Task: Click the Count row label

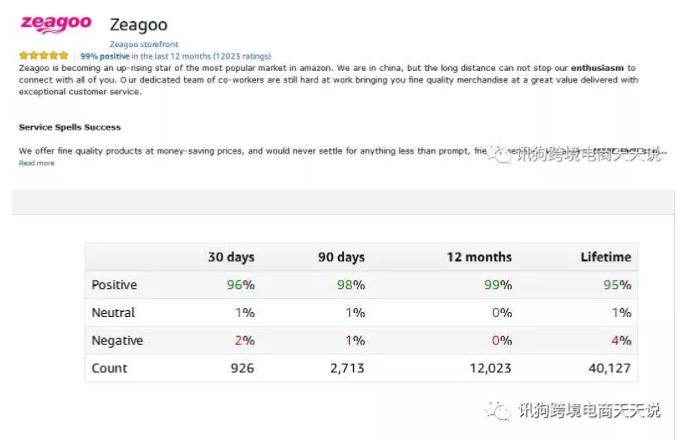Action: pos(109,368)
